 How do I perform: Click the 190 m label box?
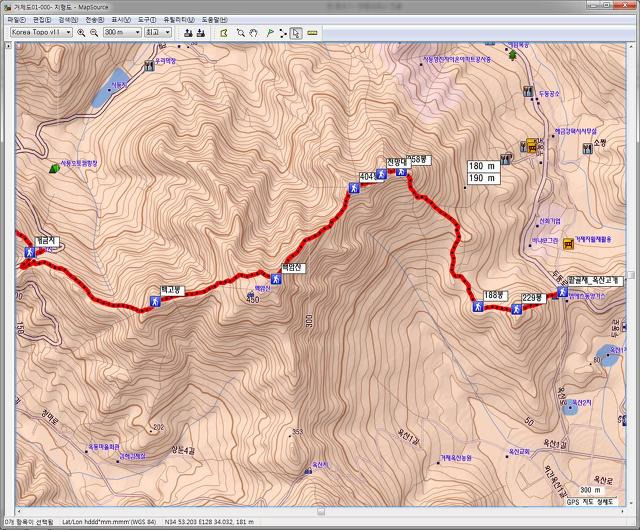(483, 178)
